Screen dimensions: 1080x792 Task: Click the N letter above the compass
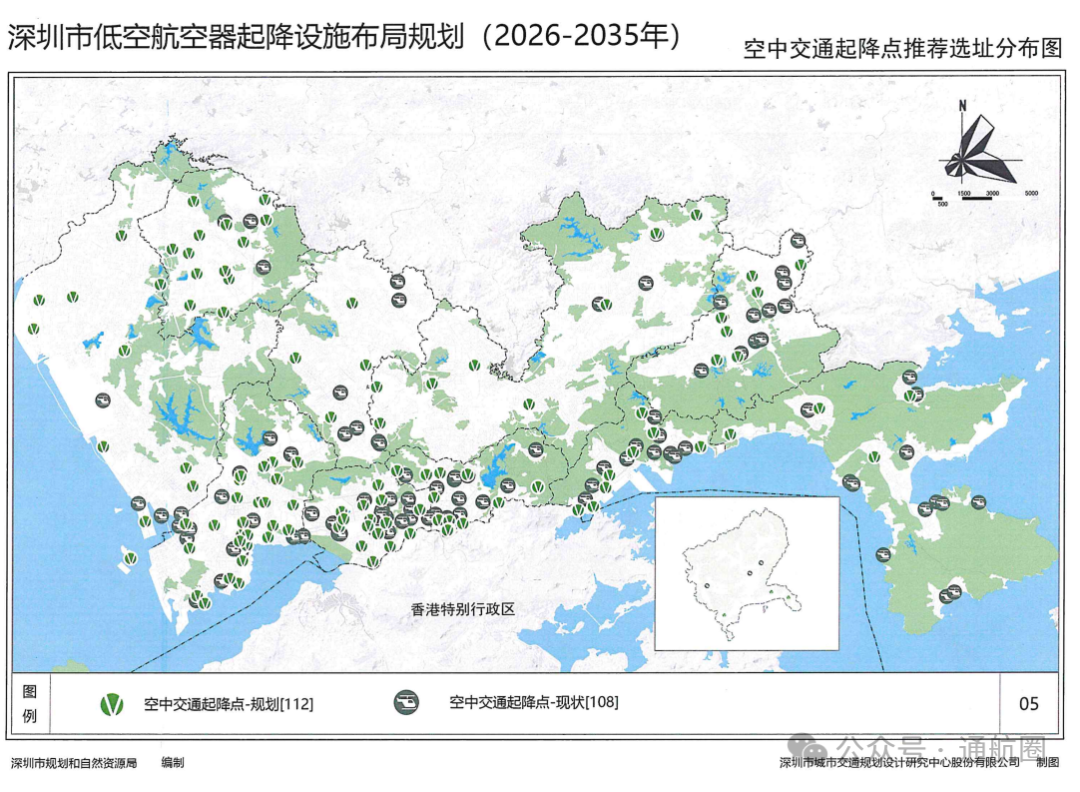[x=962, y=105]
